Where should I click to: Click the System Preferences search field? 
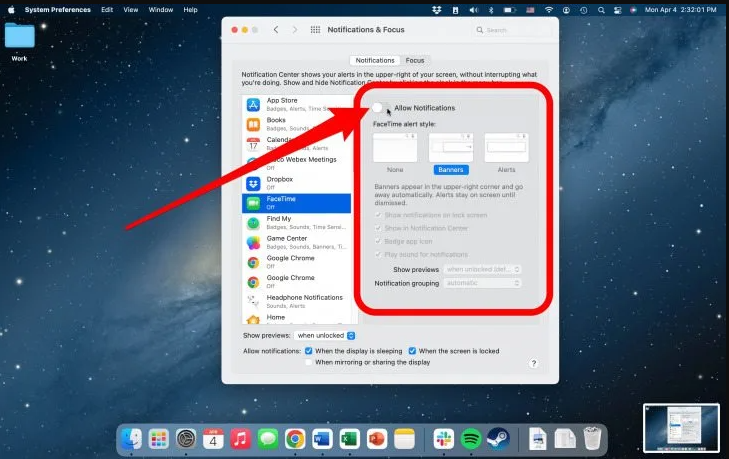(x=512, y=30)
